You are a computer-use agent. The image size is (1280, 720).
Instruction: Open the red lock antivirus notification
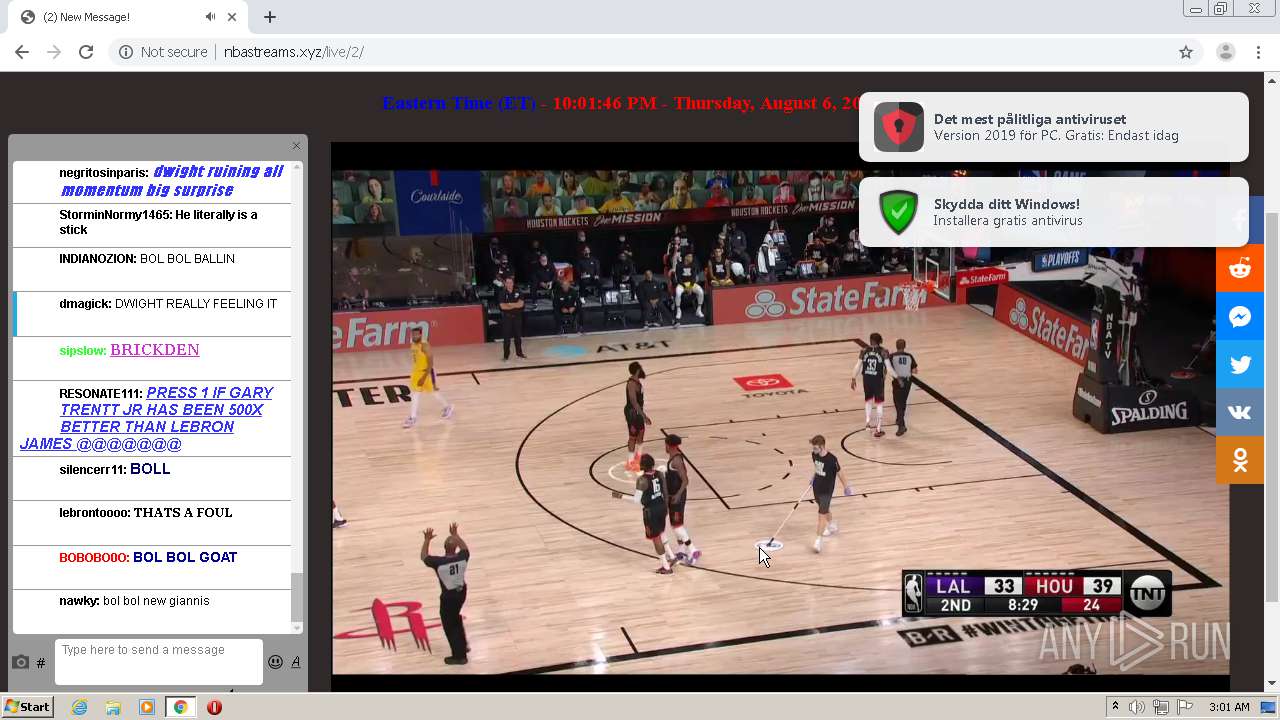click(x=1054, y=127)
